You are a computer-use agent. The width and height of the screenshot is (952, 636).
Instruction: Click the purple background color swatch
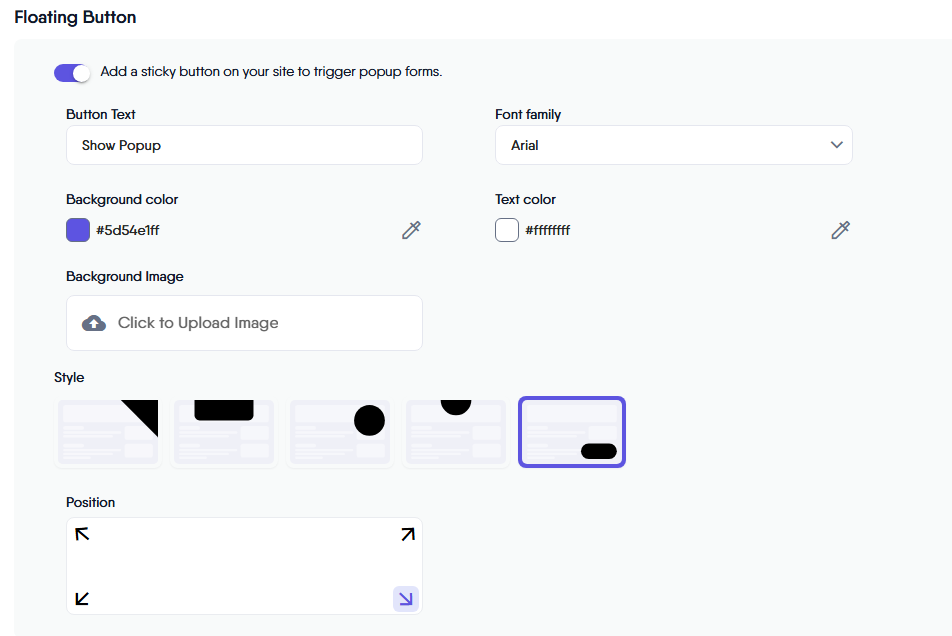78,230
